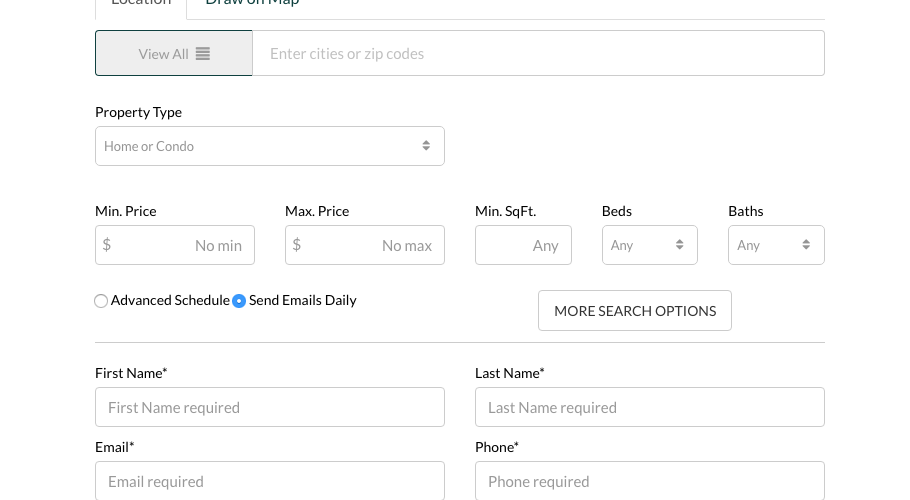Image resolution: width=910 pixels, height=500 pixels.
Task: Click the Email required field
Action: [269, 481]
